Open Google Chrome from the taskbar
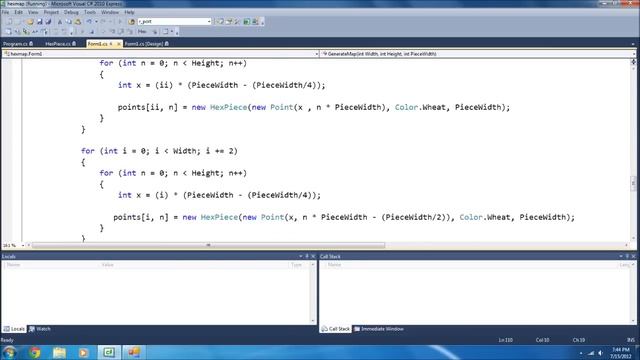640x360 pixels. (x=35, y=352)
